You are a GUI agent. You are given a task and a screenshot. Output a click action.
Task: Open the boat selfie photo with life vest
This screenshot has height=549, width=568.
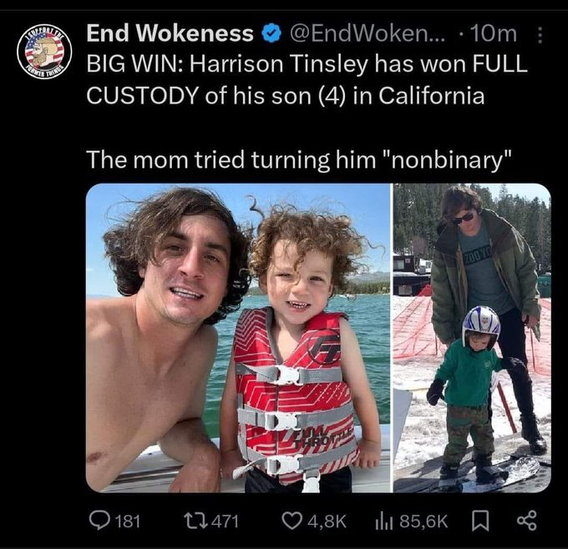238,338
